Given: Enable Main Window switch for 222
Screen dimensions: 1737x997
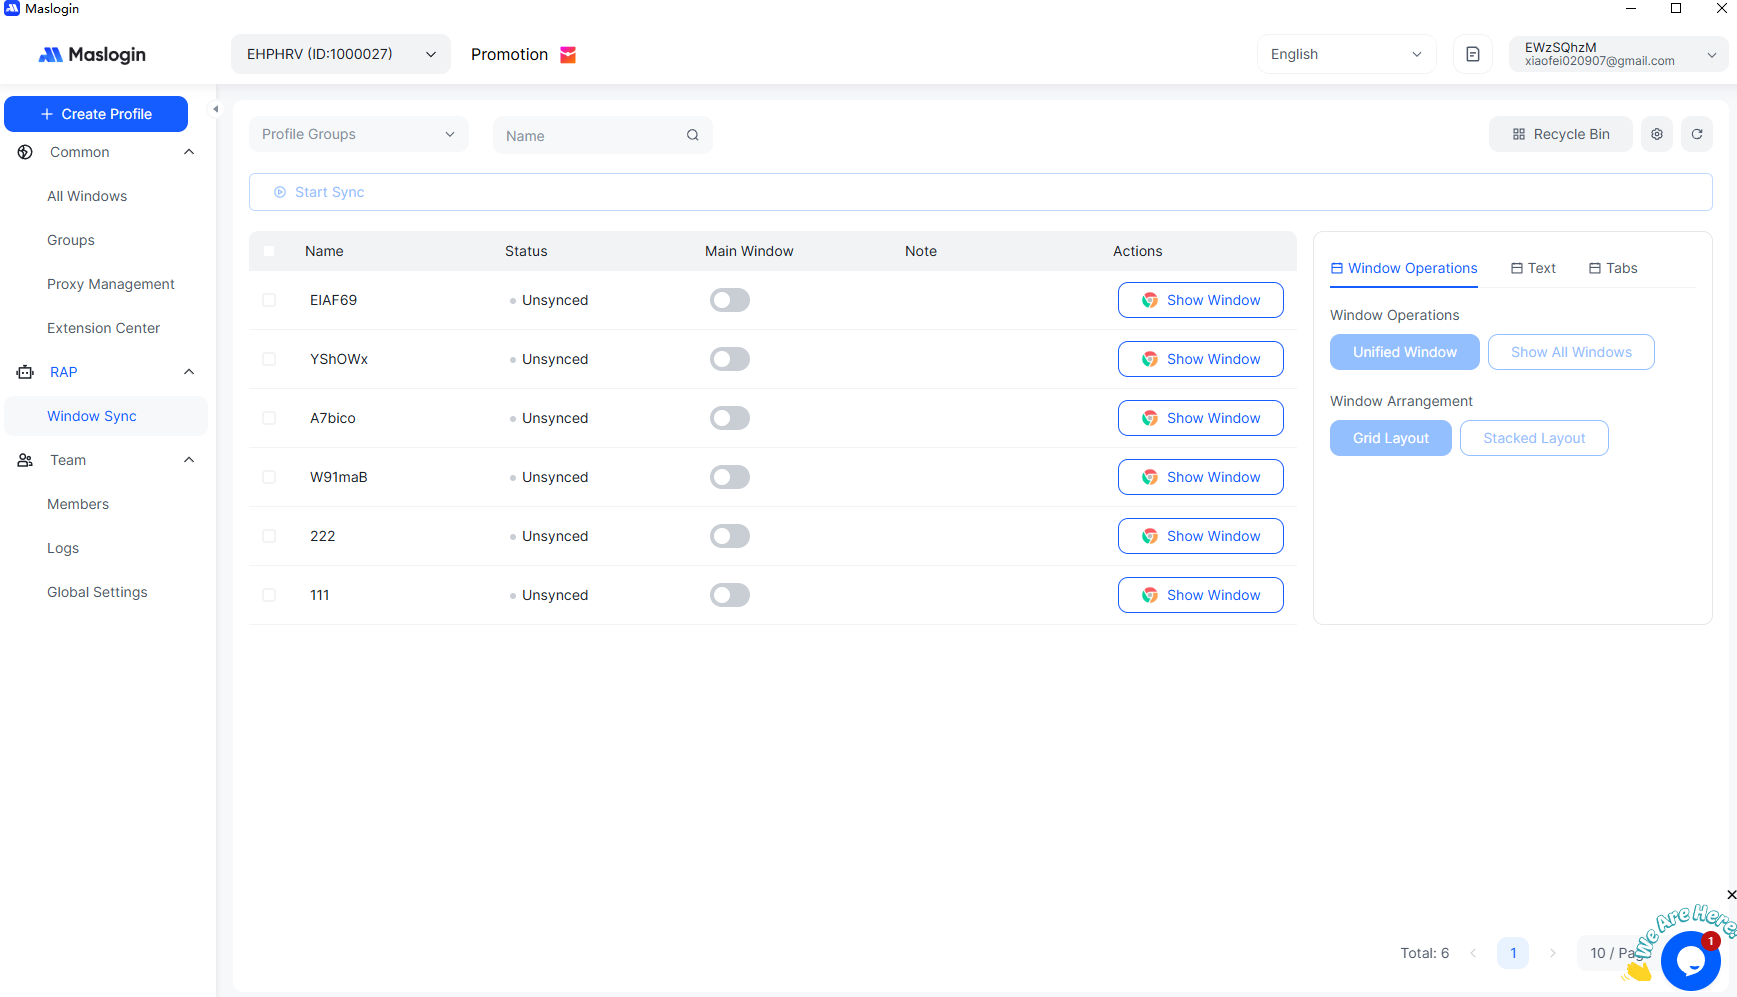Looking at the screenshot, I should (729, 536).
